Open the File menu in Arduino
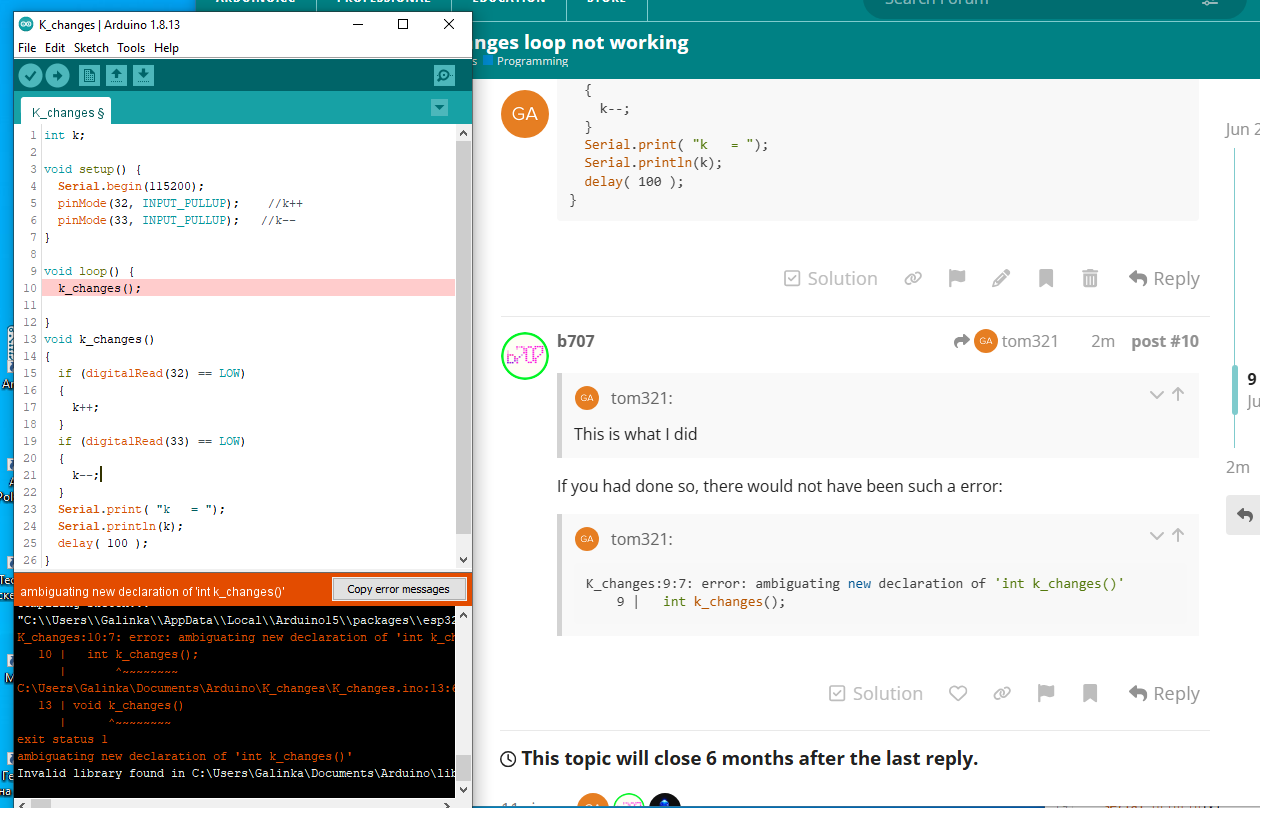 tap(27, 48)
